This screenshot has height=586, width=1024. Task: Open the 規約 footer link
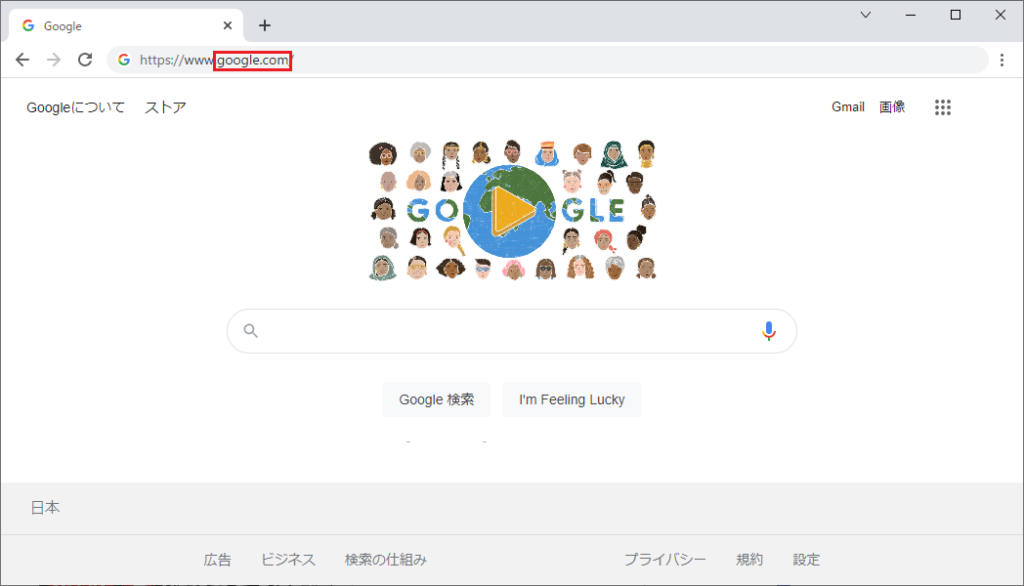(749, 560)
